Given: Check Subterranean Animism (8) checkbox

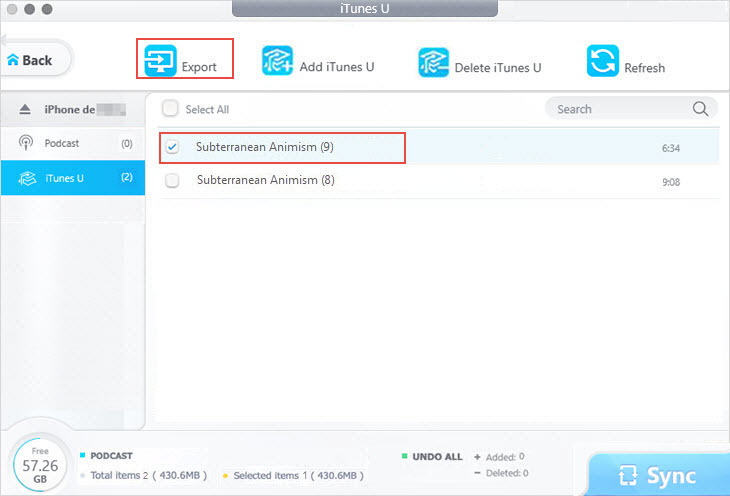Looking at the screenshot, I should [172, 180].
